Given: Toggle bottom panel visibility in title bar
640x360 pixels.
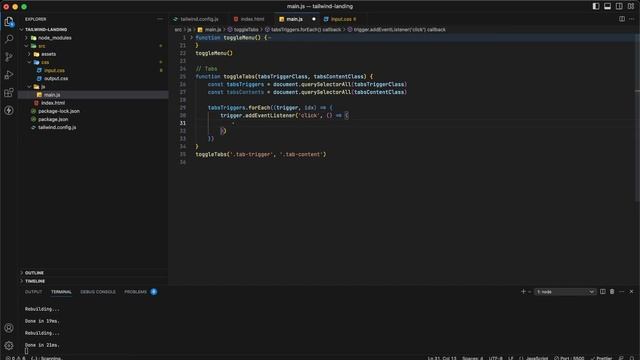Looking at the screenshot, I should pos(607,6).
